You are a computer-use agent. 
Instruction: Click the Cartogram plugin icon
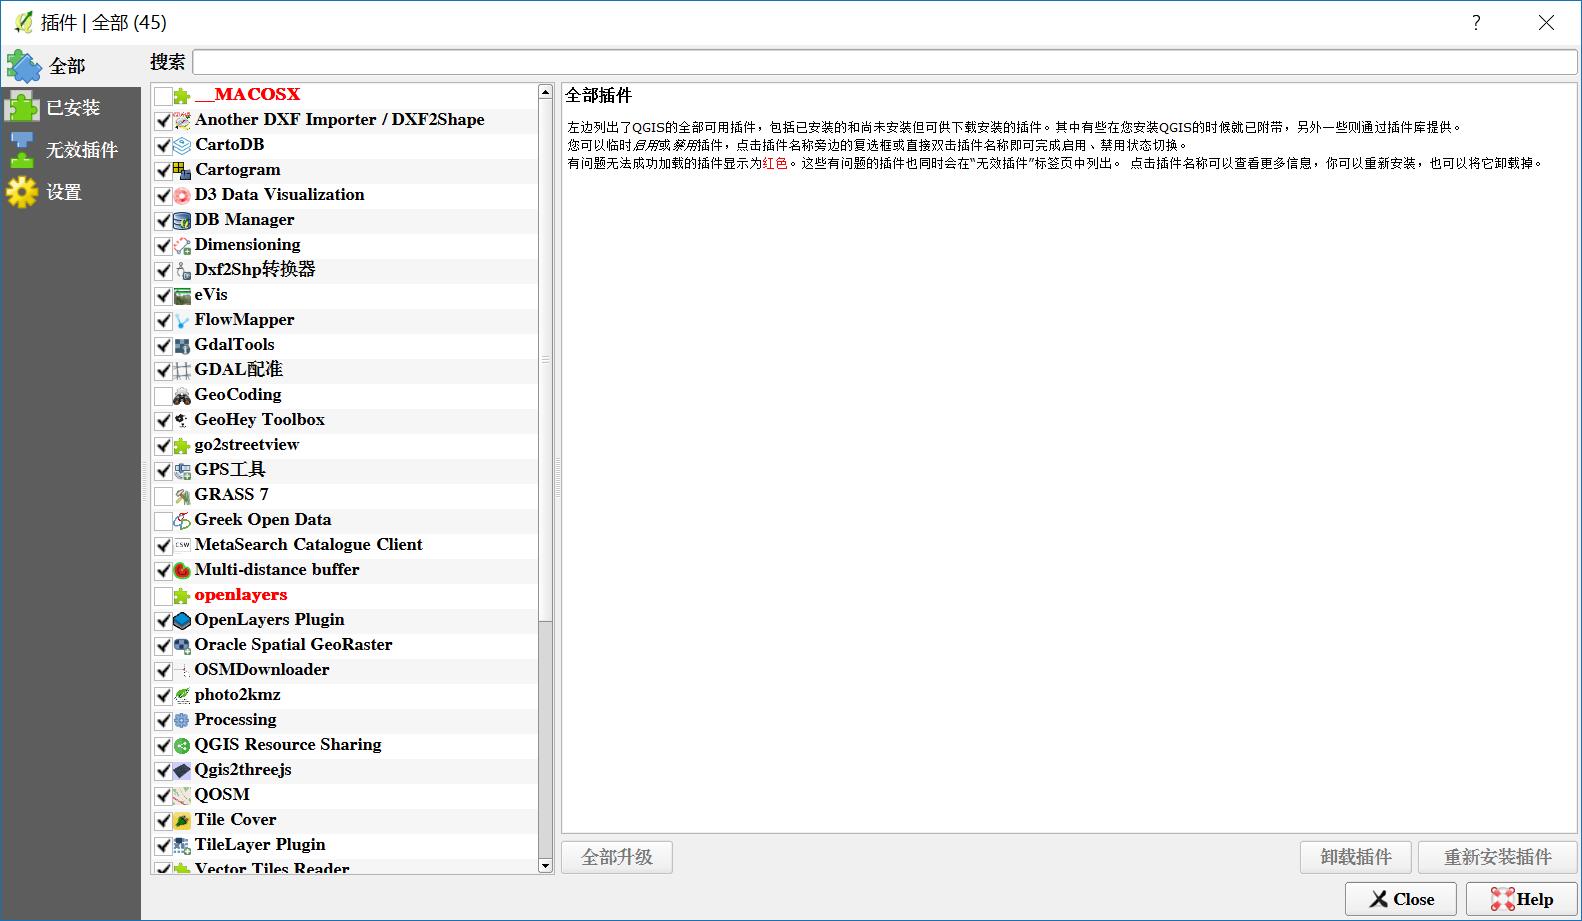(182, 171)
